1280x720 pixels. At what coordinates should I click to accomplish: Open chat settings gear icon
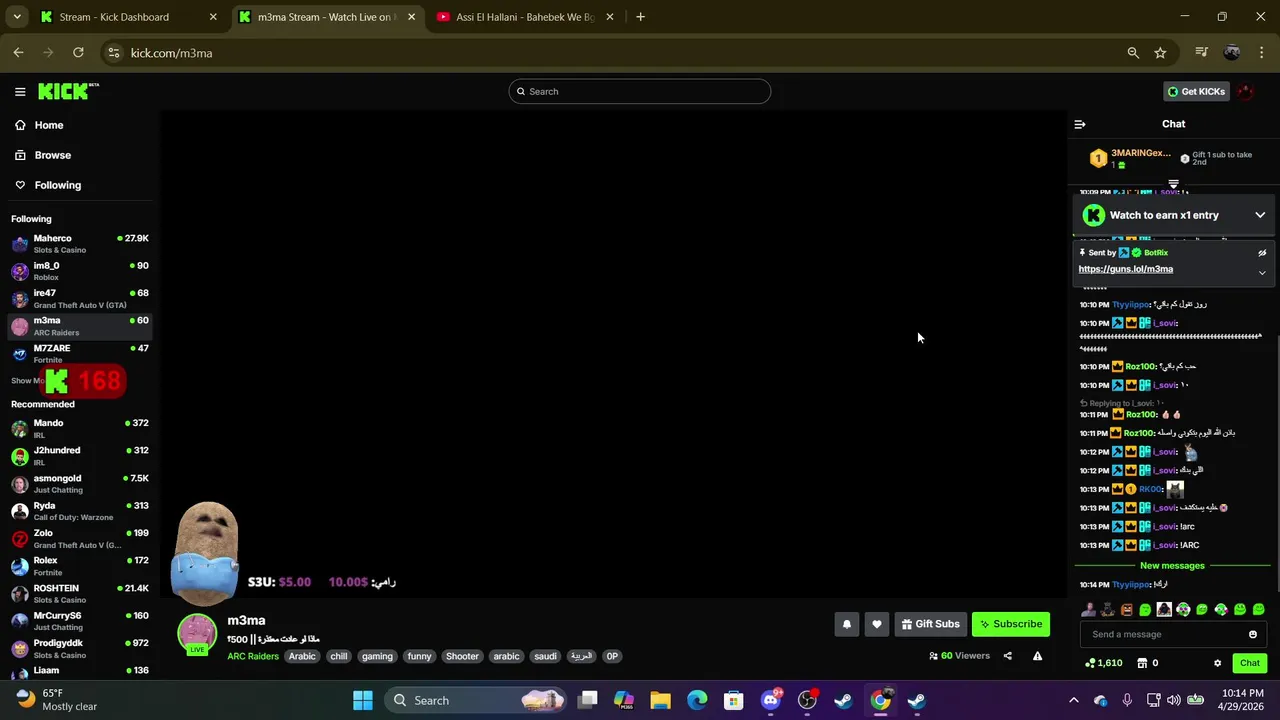point(1217,663)
